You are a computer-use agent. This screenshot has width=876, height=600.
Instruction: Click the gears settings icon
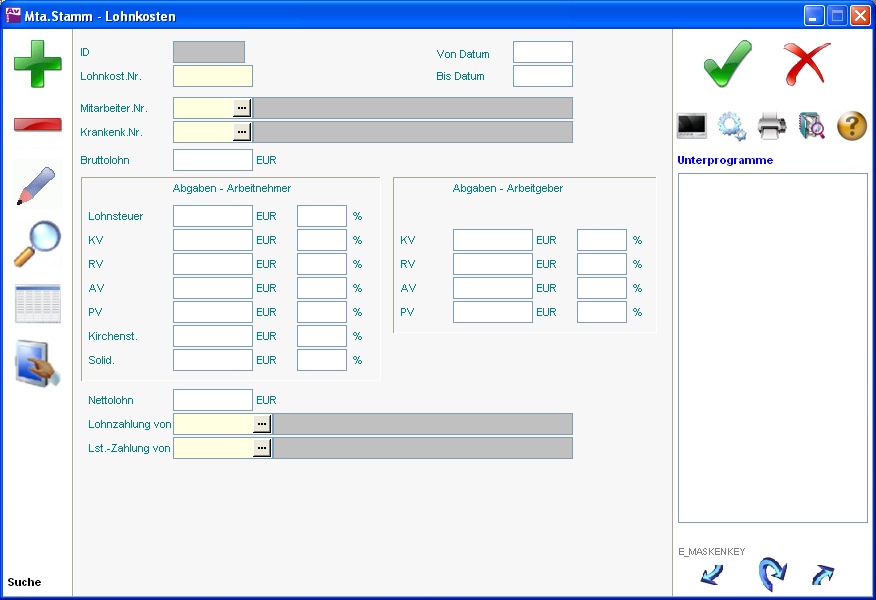(x=732, y=126)
